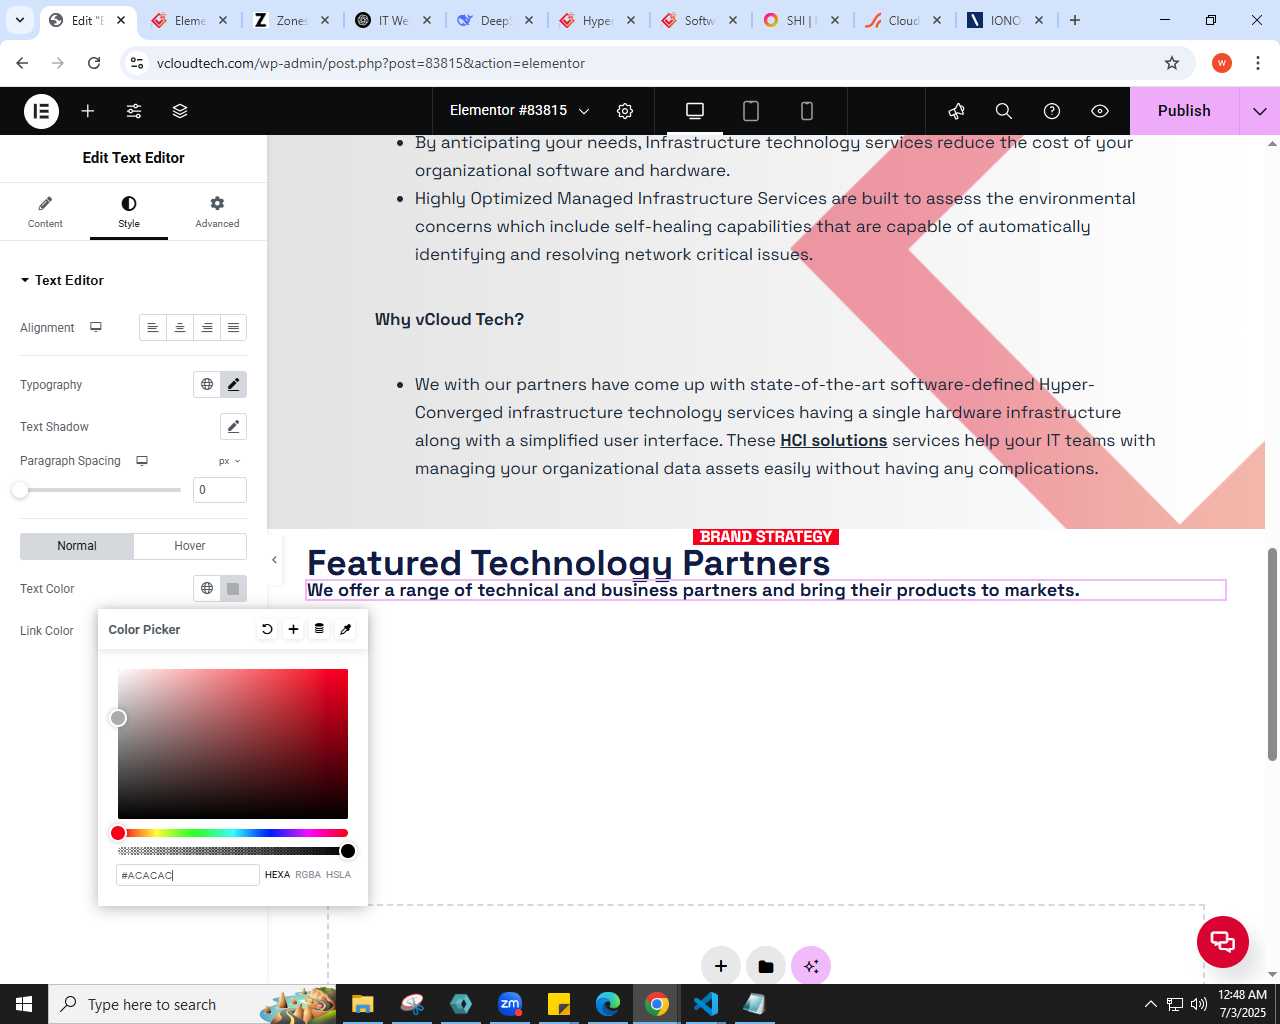Viewport: 1280px width, 1024px height.
Task: Collapse the Text Editor section
Action: click(62, 280)
